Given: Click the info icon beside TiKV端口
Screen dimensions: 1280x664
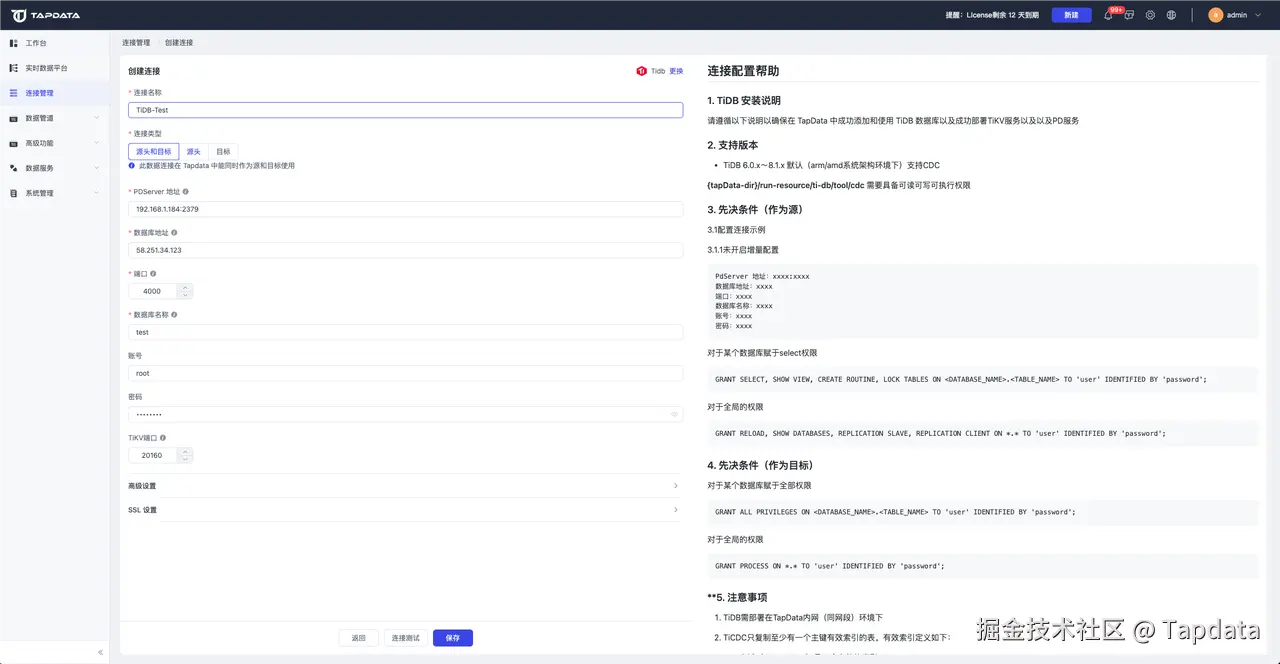Looking at the screenshot, I should pos(163,438).
